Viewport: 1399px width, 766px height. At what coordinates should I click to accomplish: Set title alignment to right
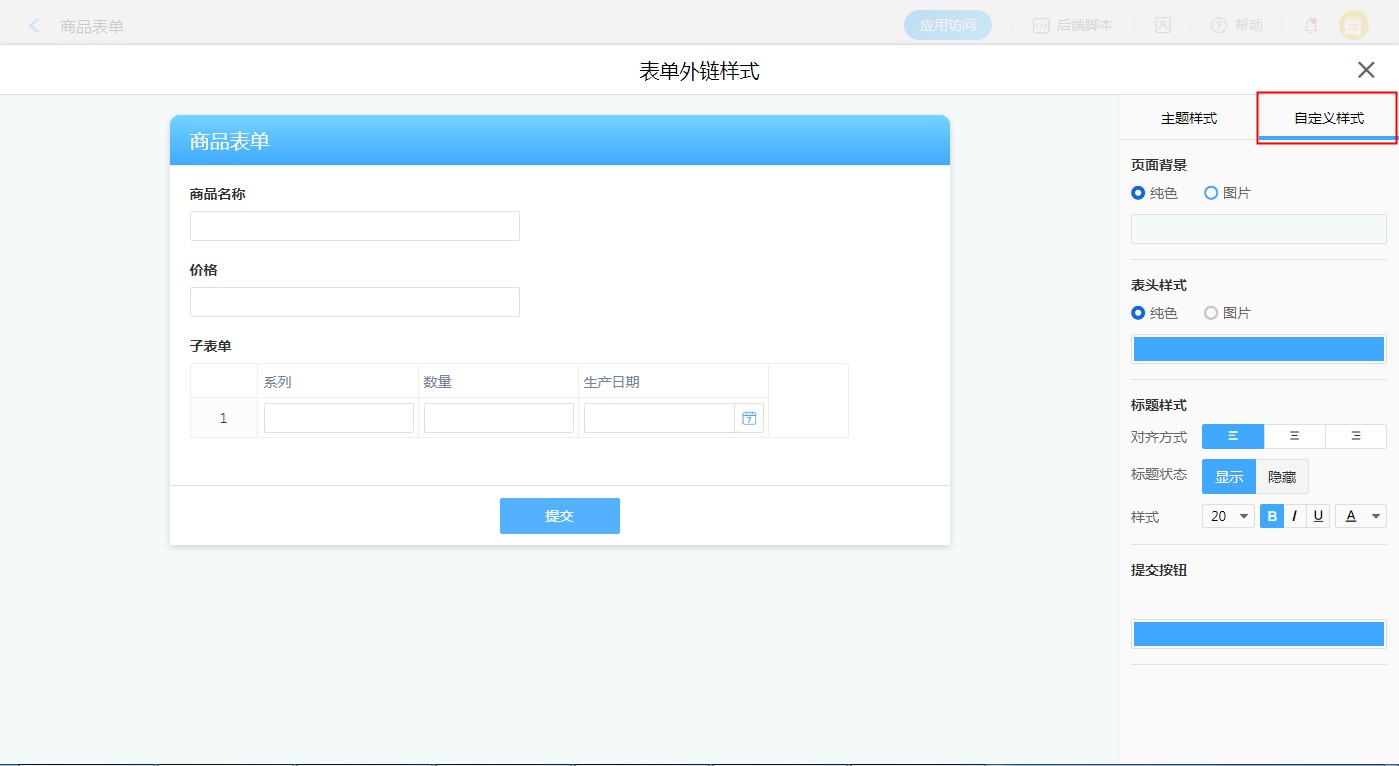click(1355, 436)
